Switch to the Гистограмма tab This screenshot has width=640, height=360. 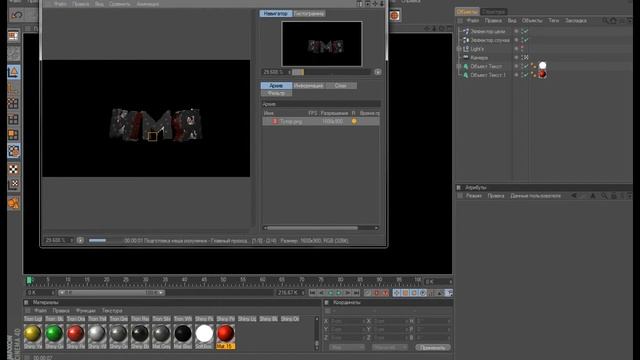point(309,13)
